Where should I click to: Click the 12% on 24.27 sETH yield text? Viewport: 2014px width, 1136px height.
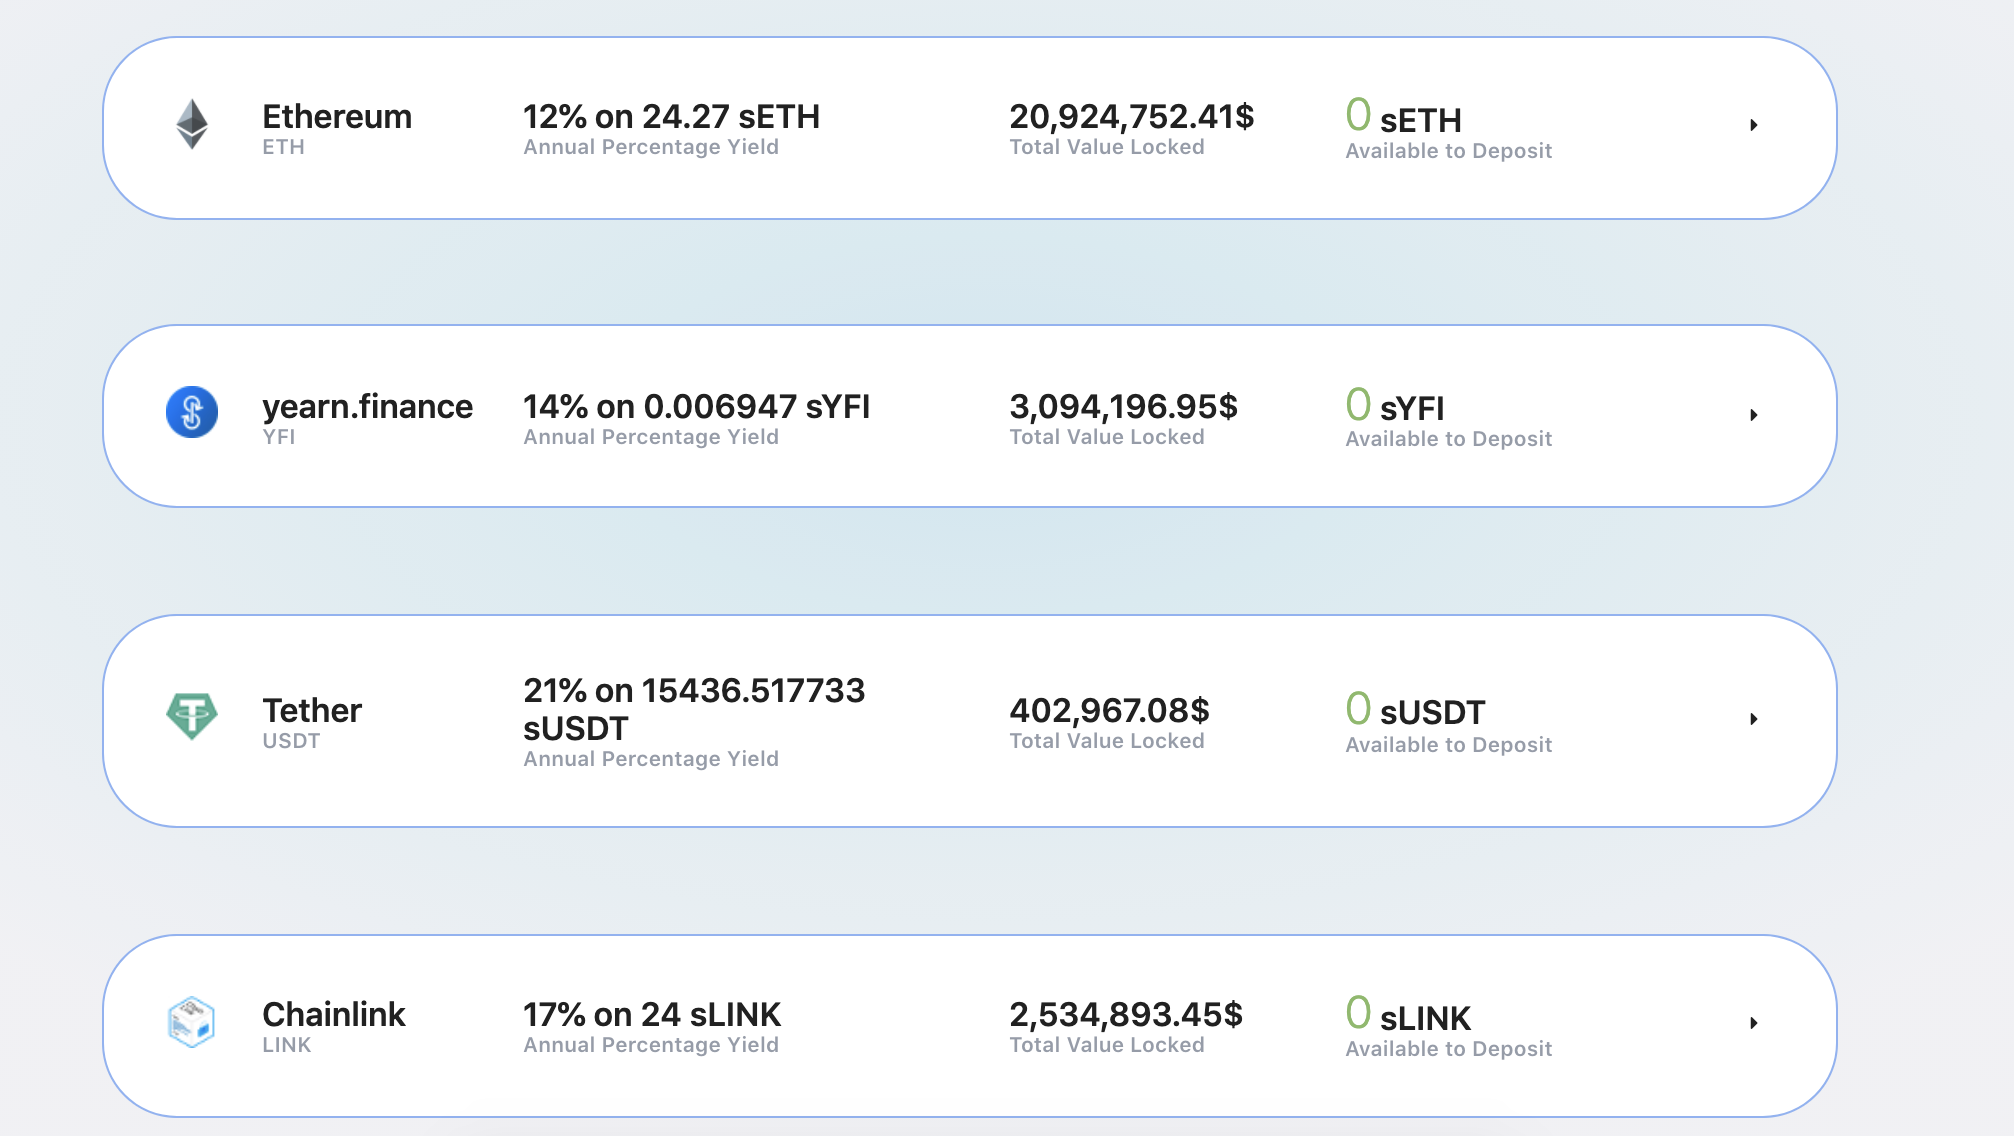[x=671, y=117]
